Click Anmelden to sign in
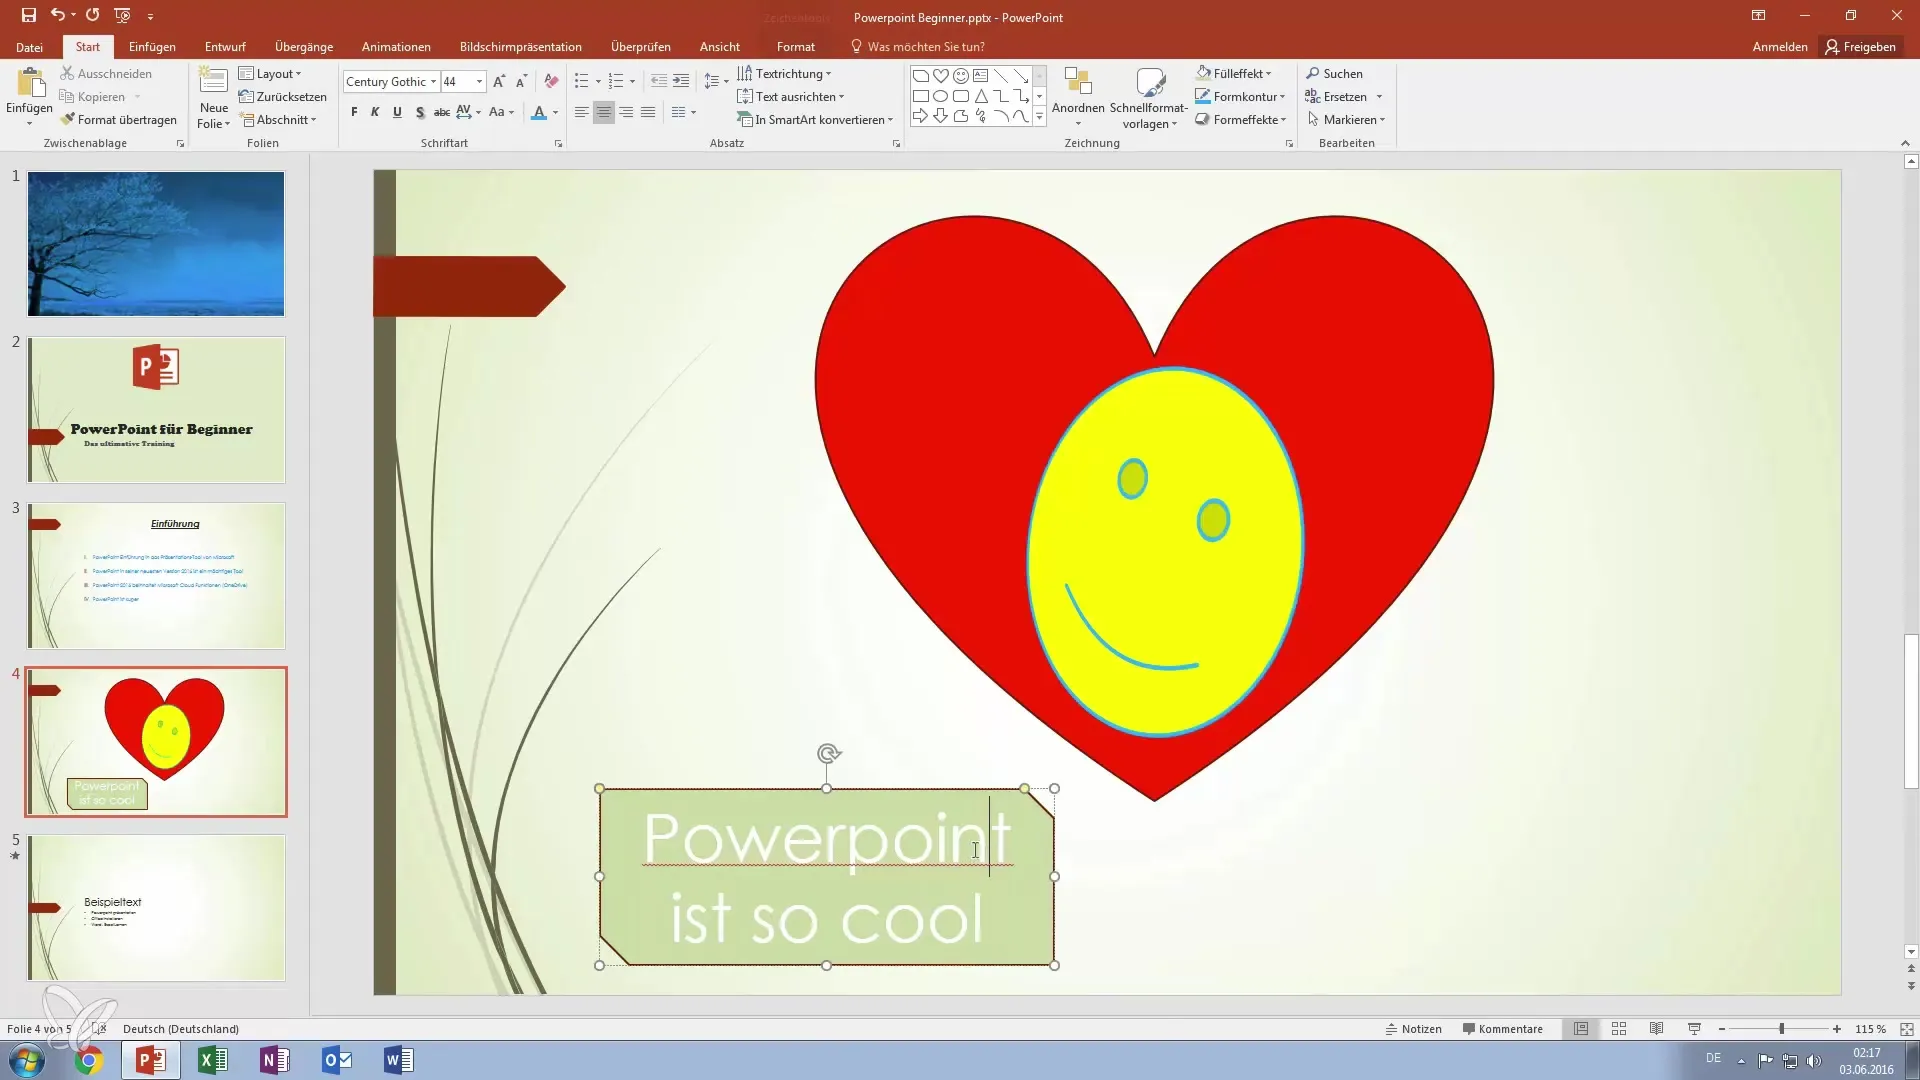Screen dimensions: 1920x1080 1780,47
